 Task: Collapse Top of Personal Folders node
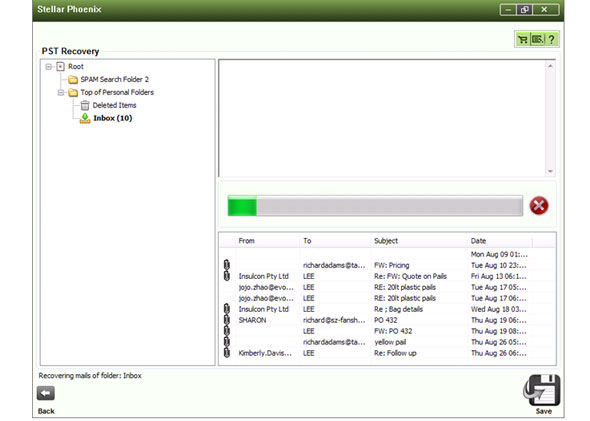point(61,93)
